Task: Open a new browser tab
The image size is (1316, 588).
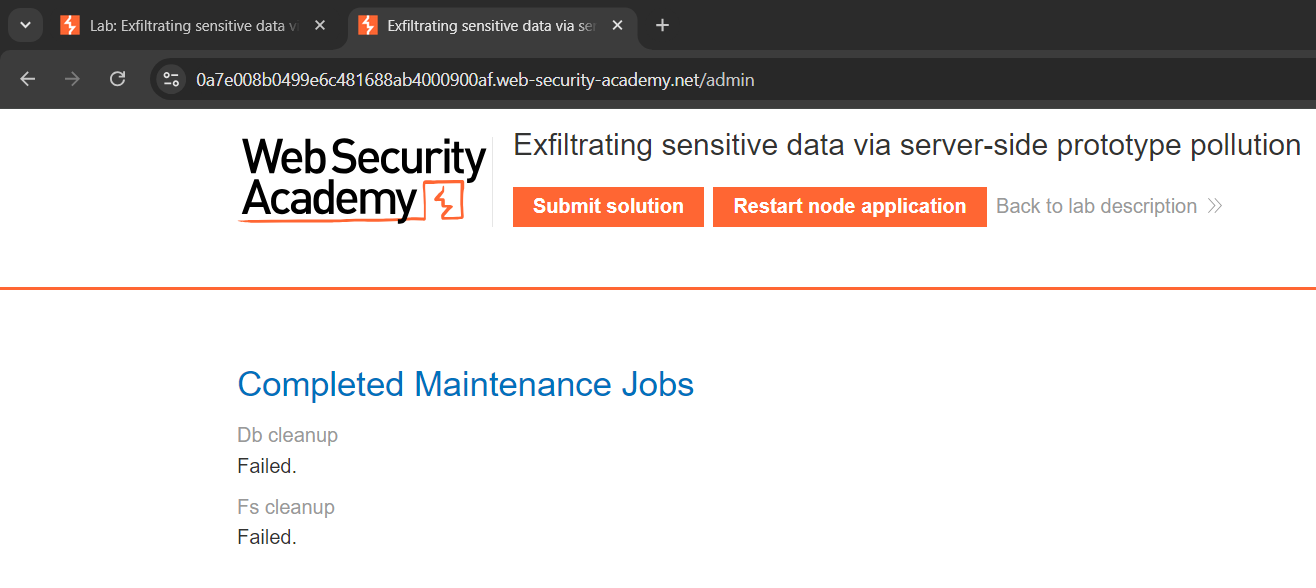Action: [662, 26]
